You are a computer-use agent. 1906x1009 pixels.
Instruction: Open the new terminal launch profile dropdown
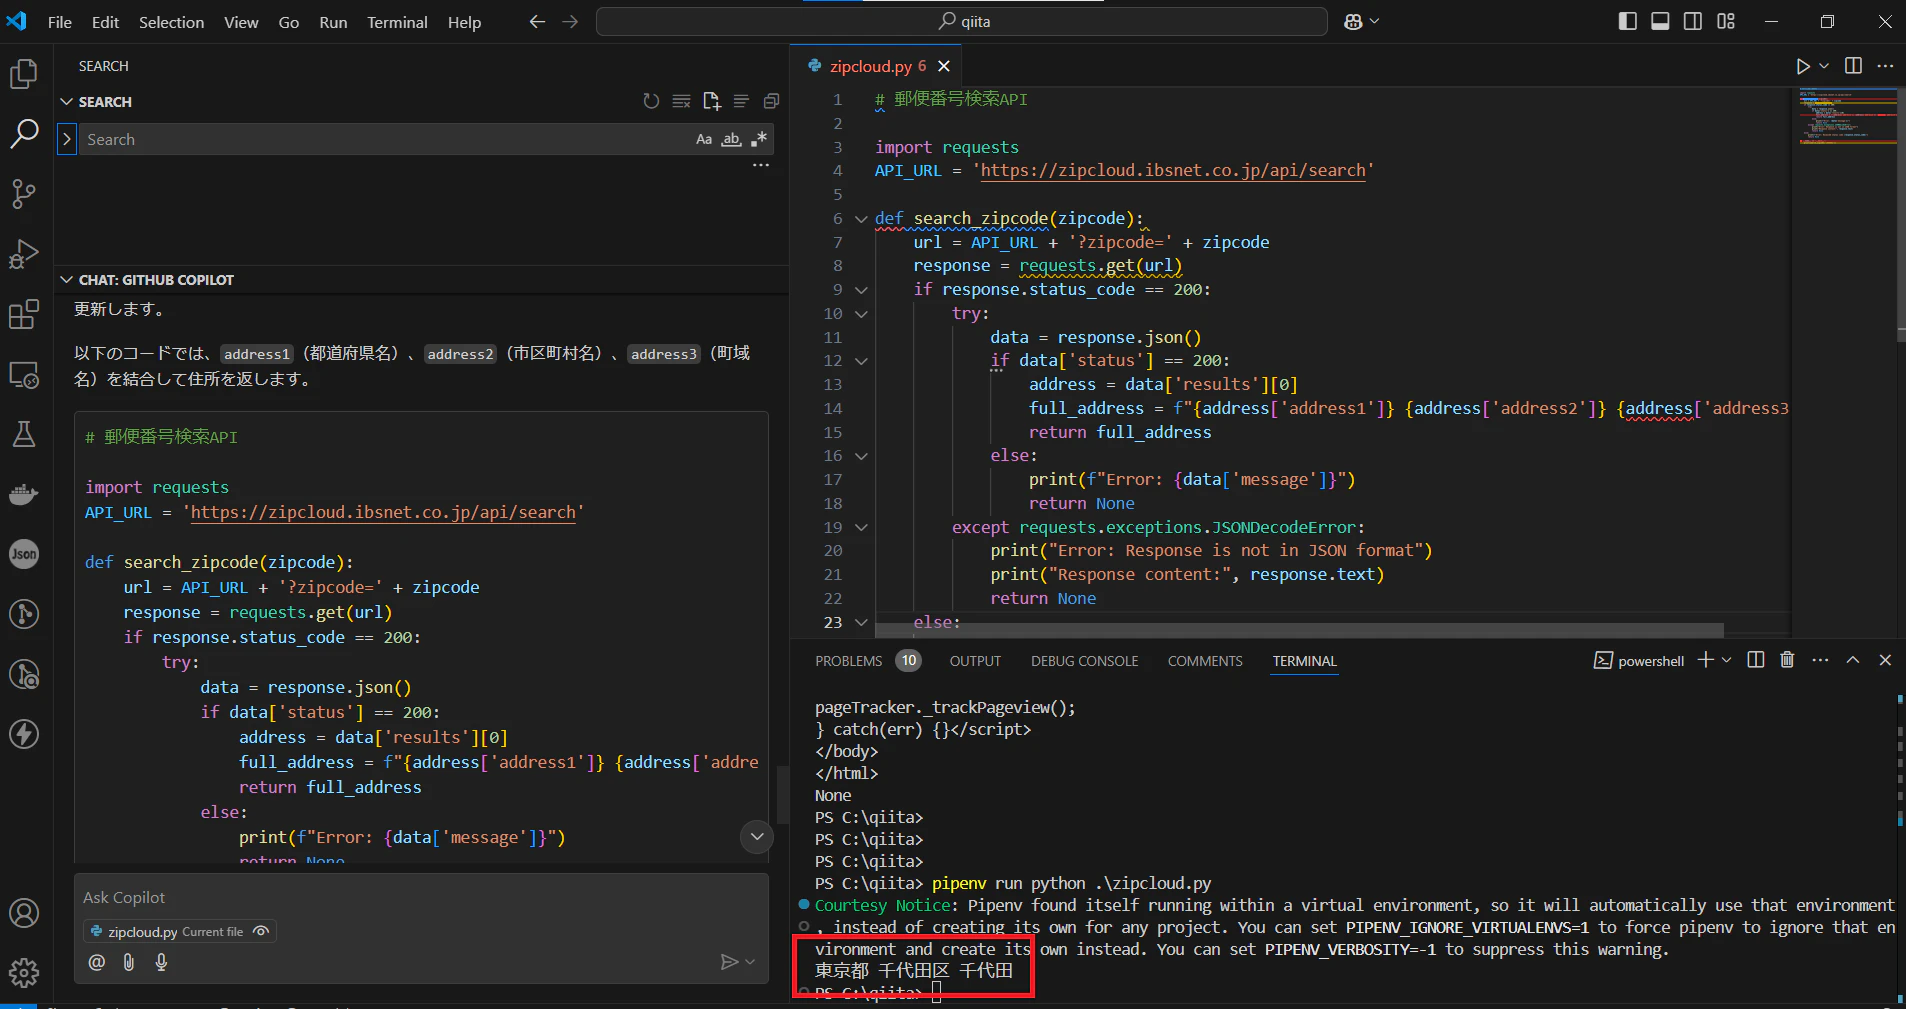1727,660
